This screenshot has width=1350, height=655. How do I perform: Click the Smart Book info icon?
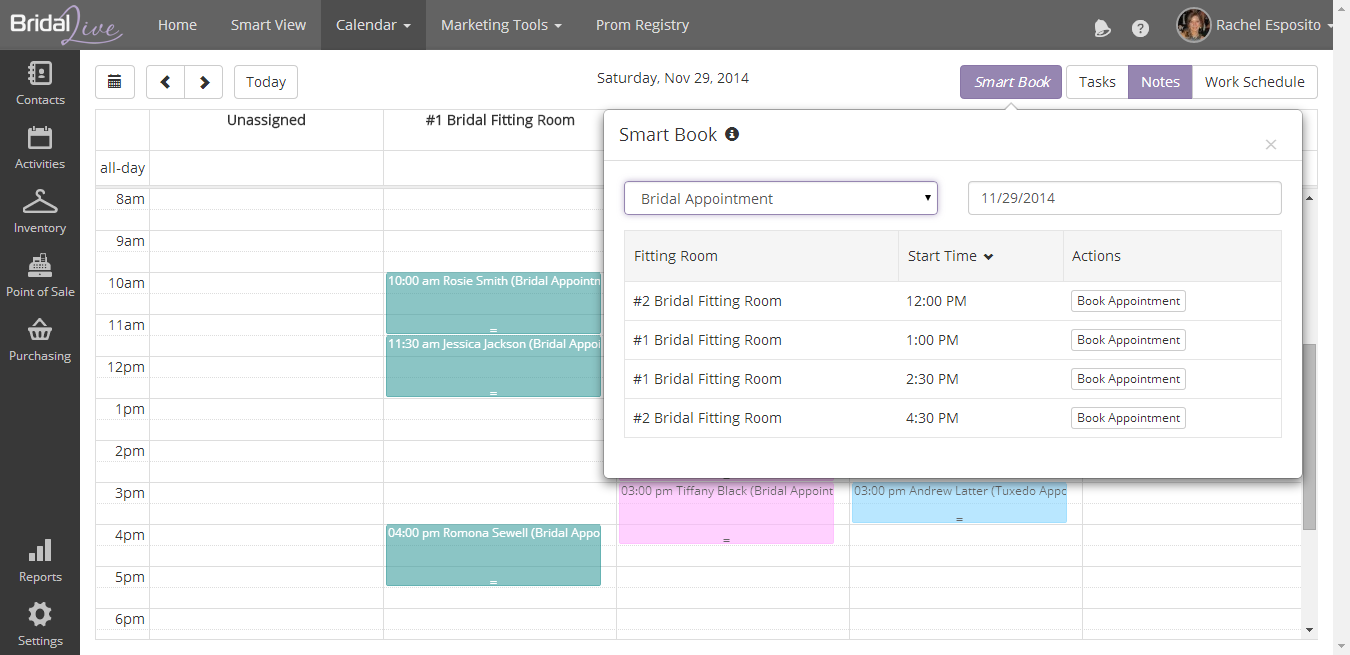click(732, 134)
